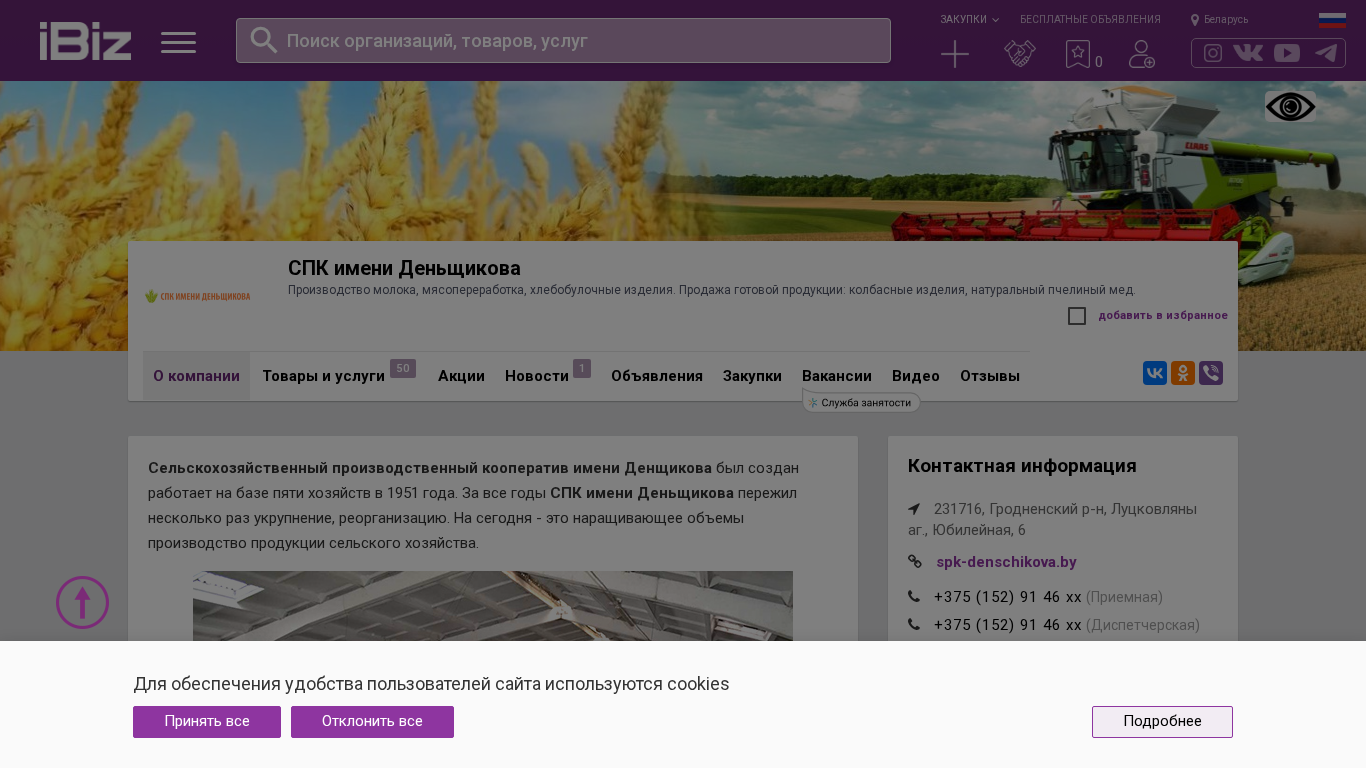Click the chain link website icon

[x=915, y=562]
